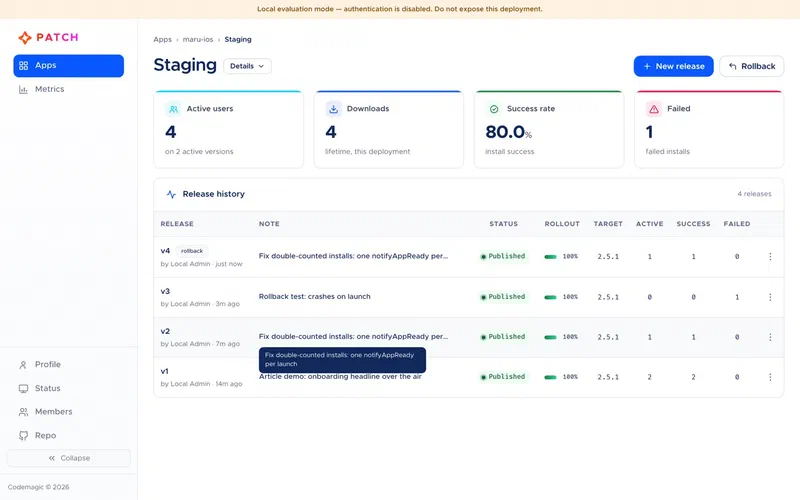
Task: Click the '4 releases' count
Action: (x=754, y=194)
